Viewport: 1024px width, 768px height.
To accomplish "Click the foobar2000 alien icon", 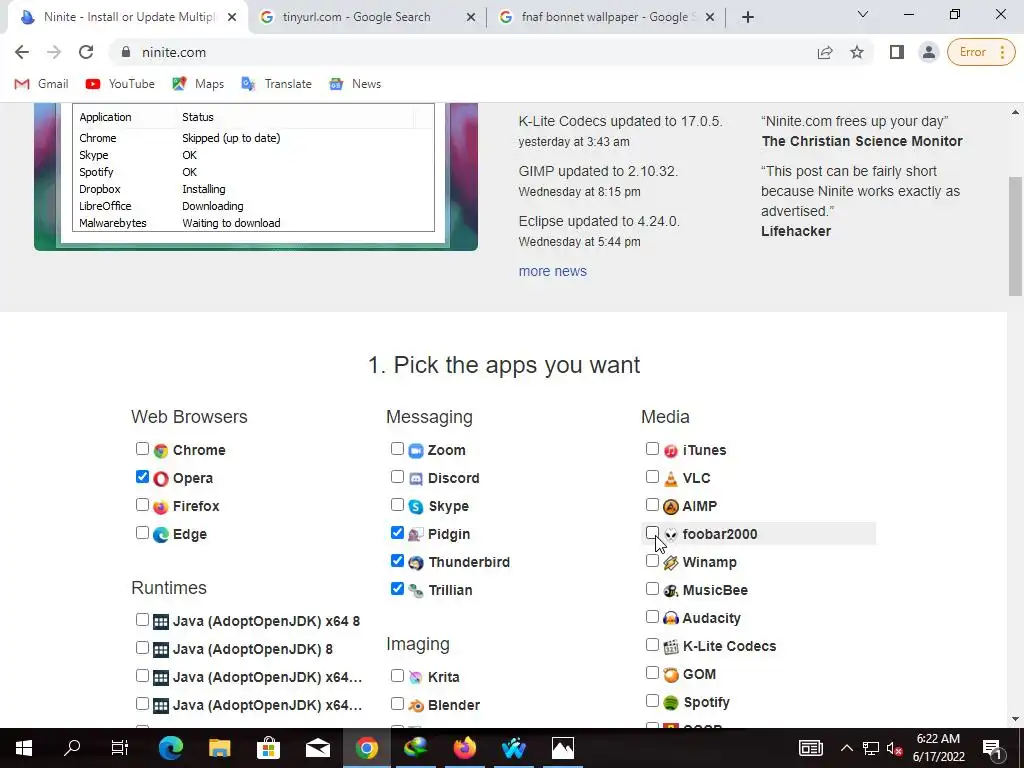I will 671,535.
